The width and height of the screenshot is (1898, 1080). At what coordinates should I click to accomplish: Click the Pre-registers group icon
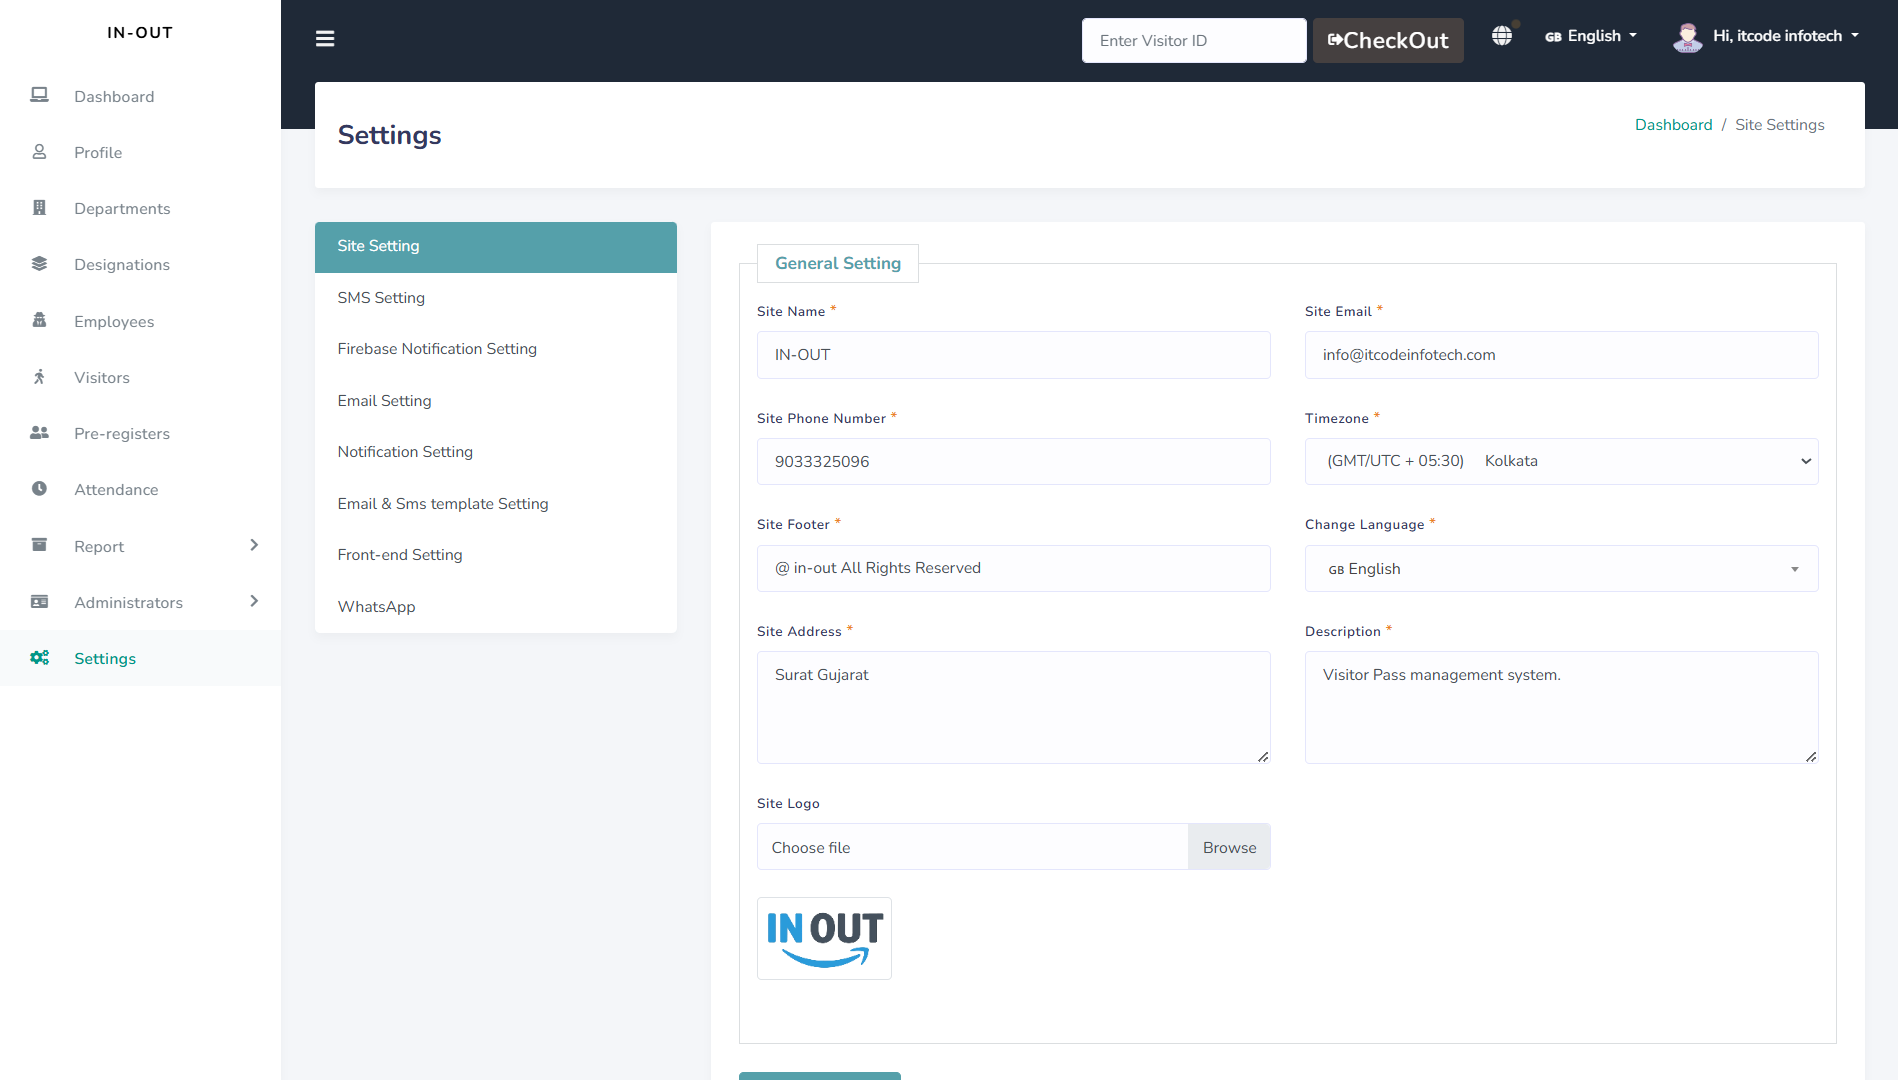click(x=39, y=432)
